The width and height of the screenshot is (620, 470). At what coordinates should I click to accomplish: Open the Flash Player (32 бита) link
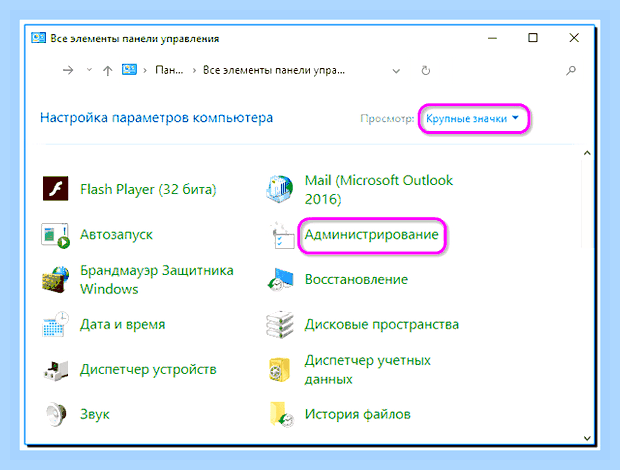(148, 189)
